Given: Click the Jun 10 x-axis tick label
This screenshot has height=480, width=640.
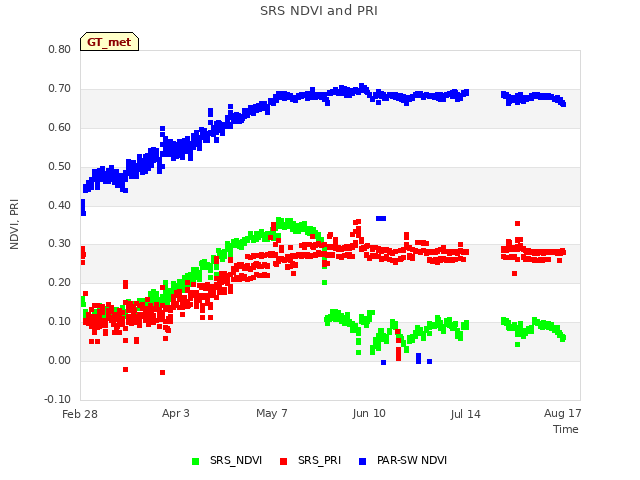Looking at the screenshot, I should (369, 413).
